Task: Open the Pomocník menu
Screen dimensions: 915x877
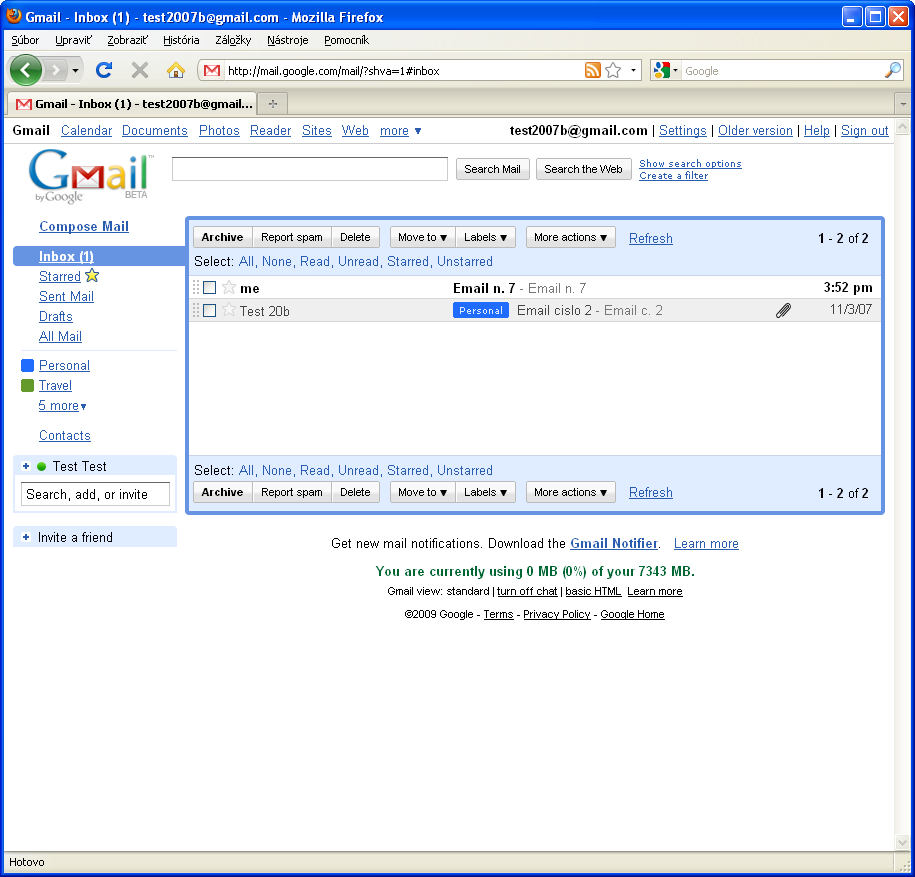Action: pyautogui.click(x=347, y=40)
